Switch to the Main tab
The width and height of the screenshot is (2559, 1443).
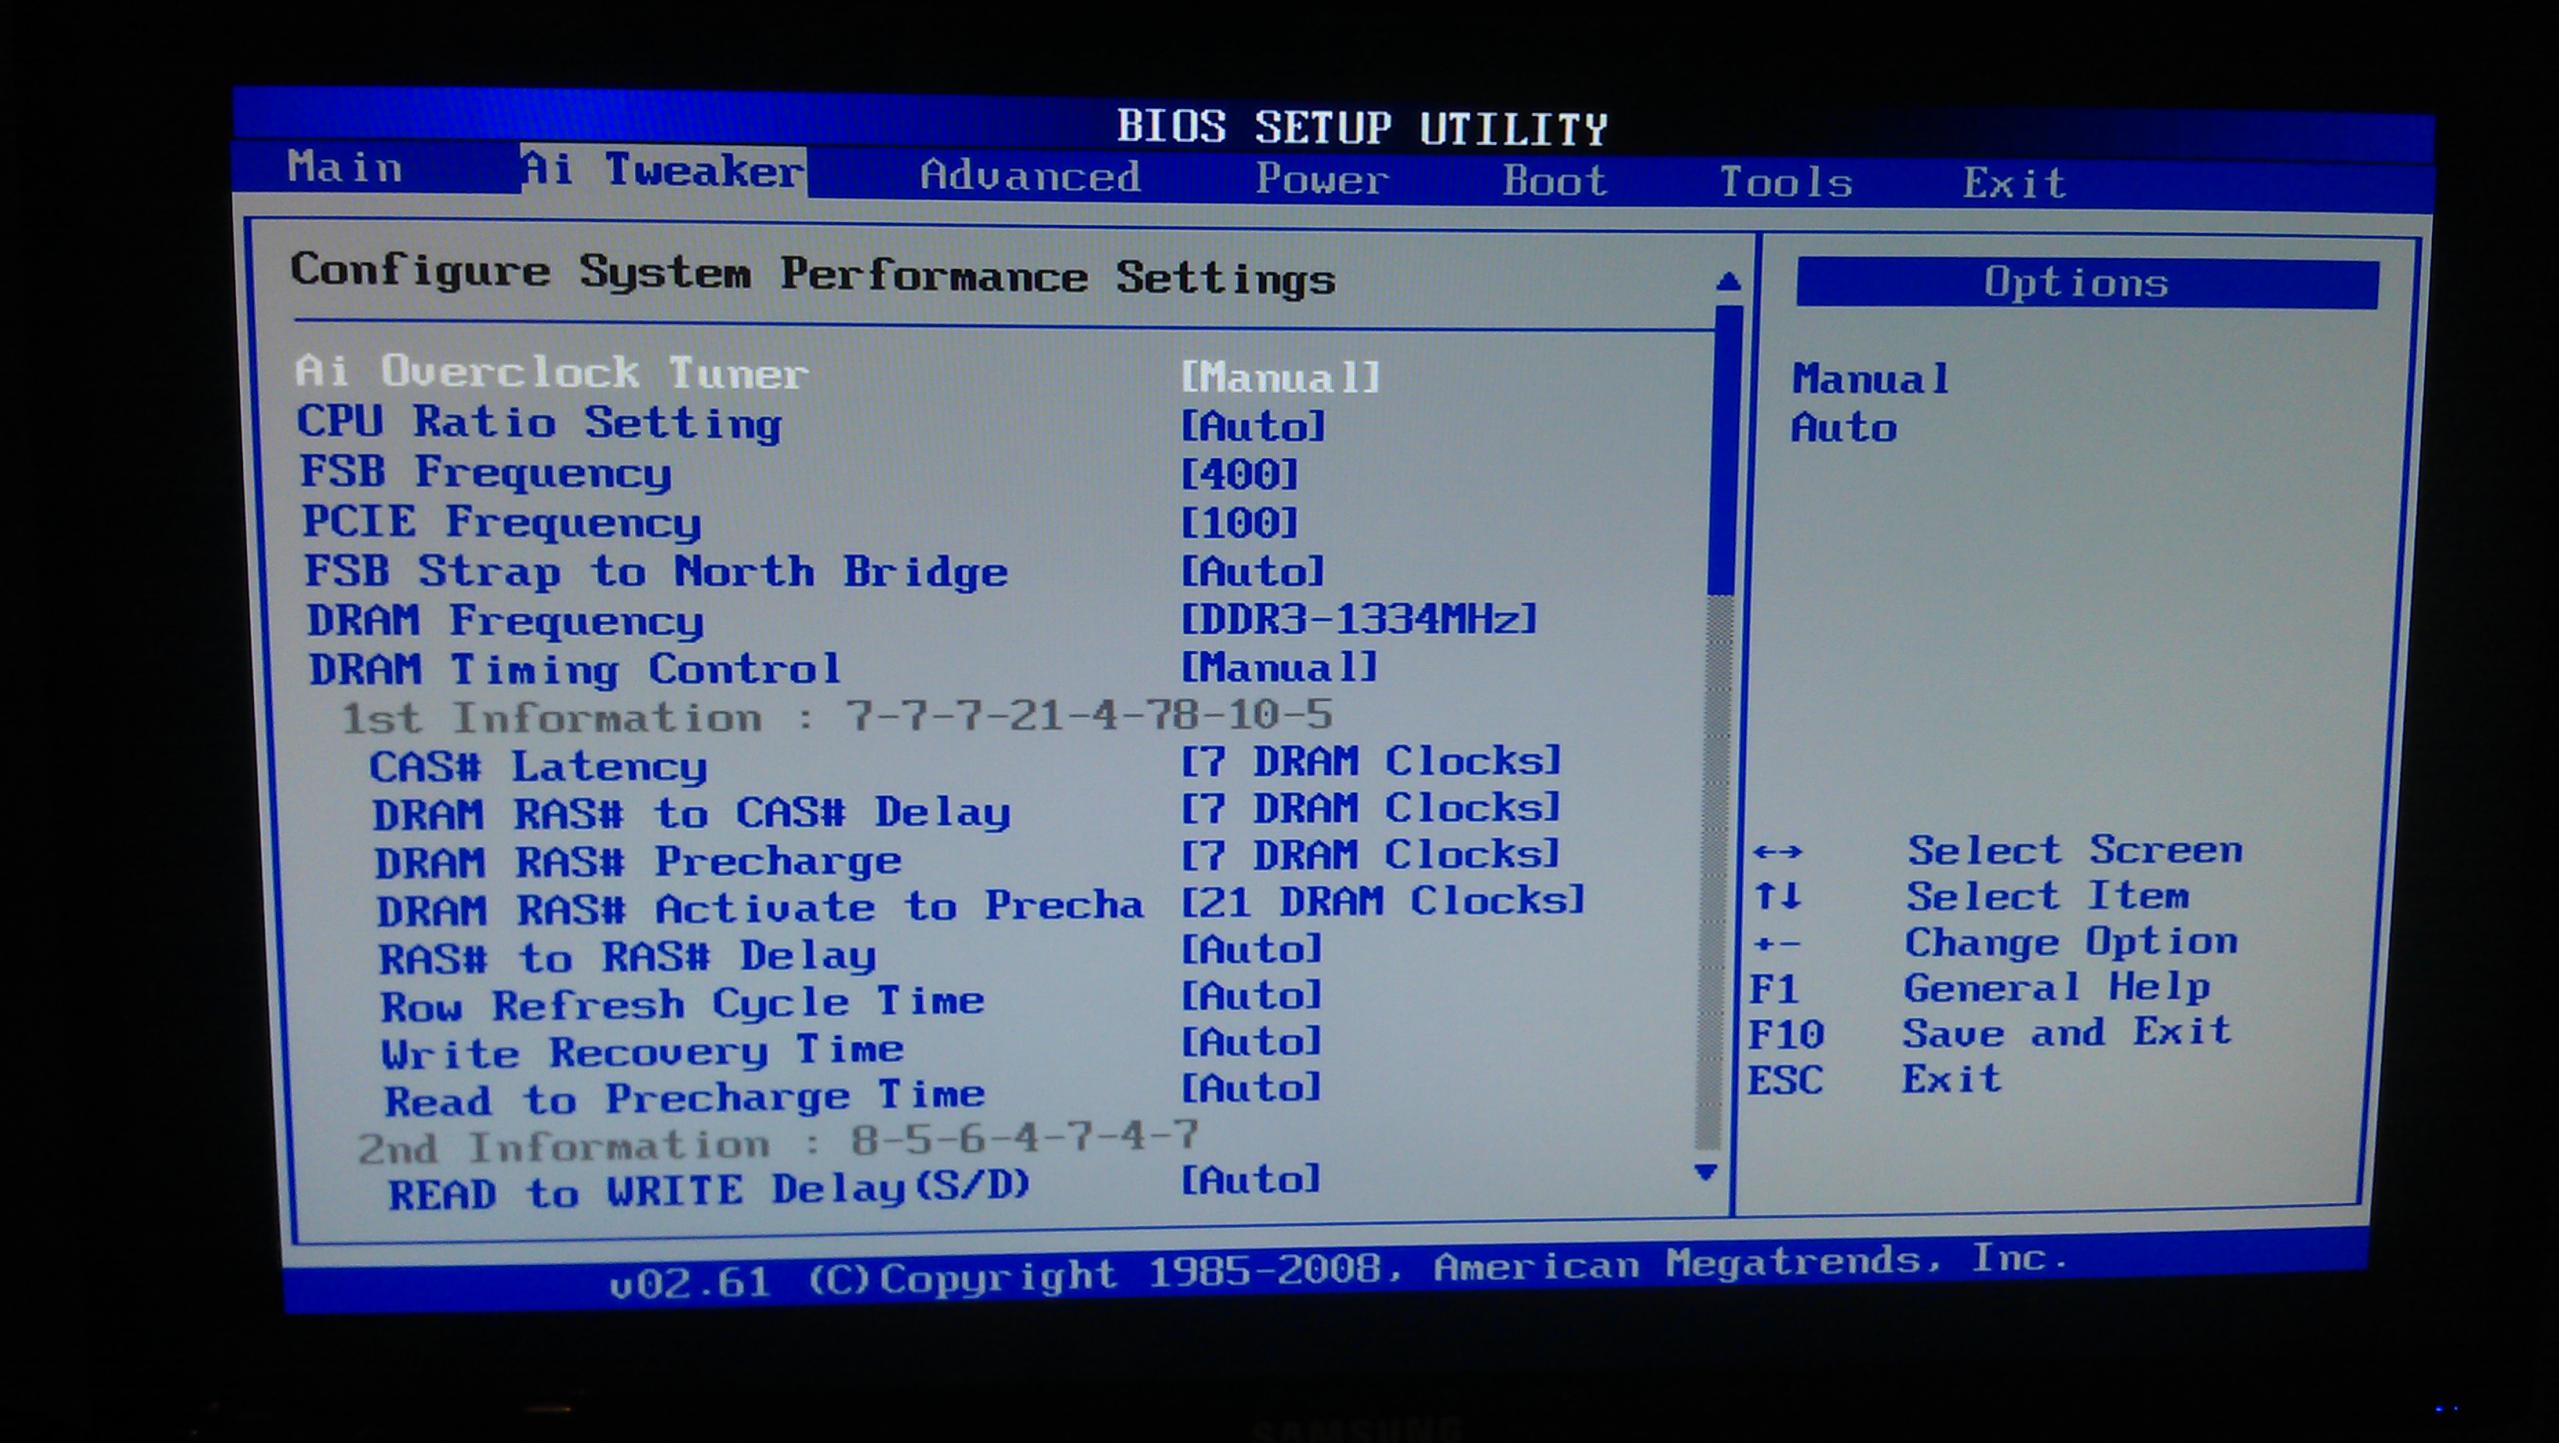click(x=345, y=167)
